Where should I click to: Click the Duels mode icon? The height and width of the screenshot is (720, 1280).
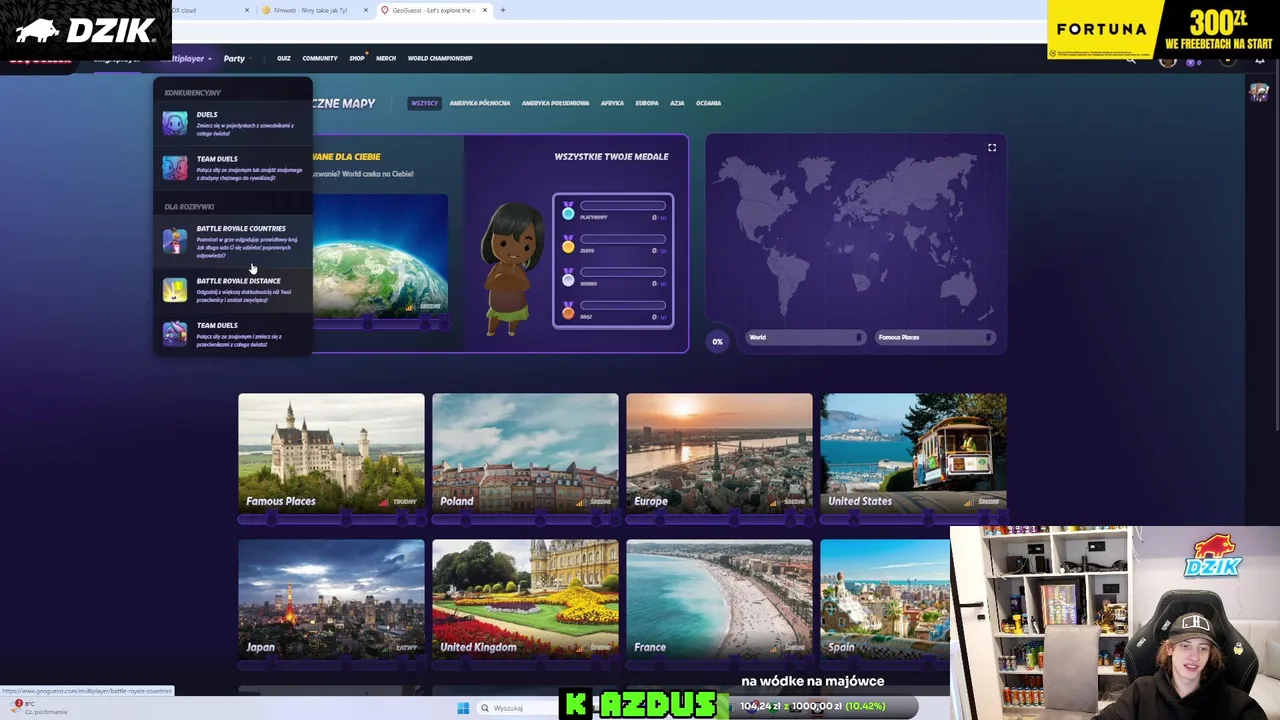[175, 123]
